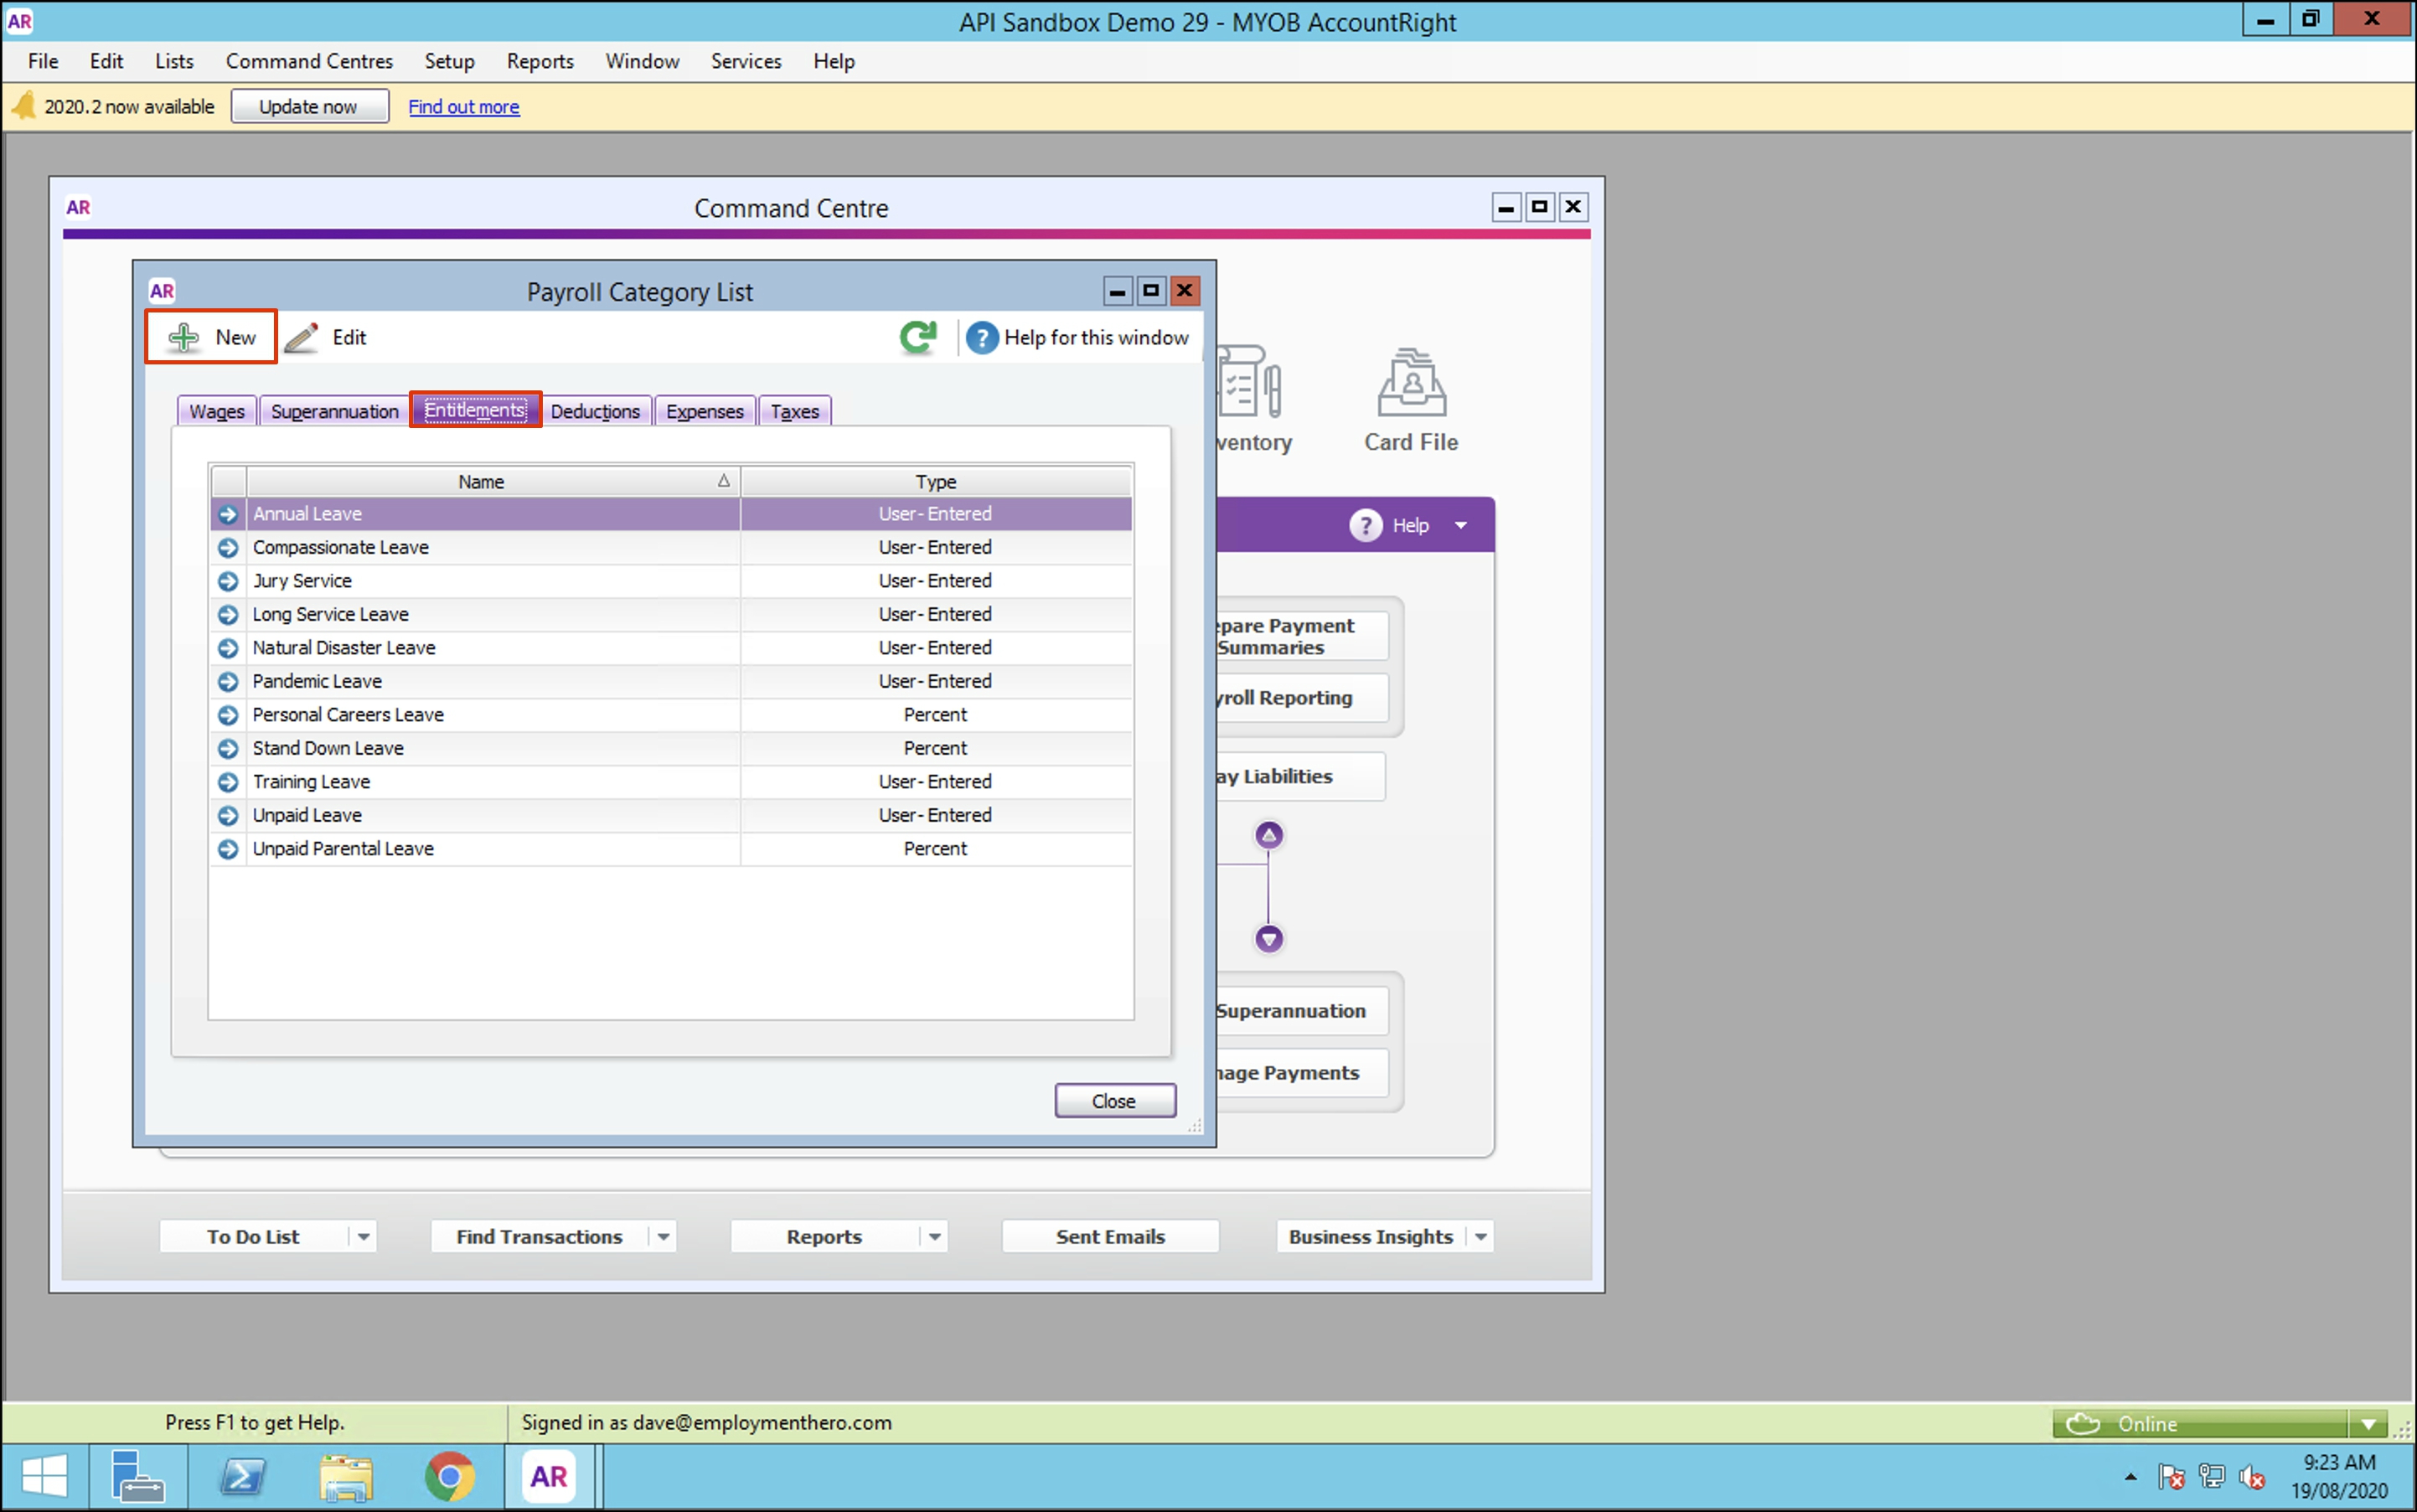Expand the To Do List dropdown arrow

(x=363, y=1237)
